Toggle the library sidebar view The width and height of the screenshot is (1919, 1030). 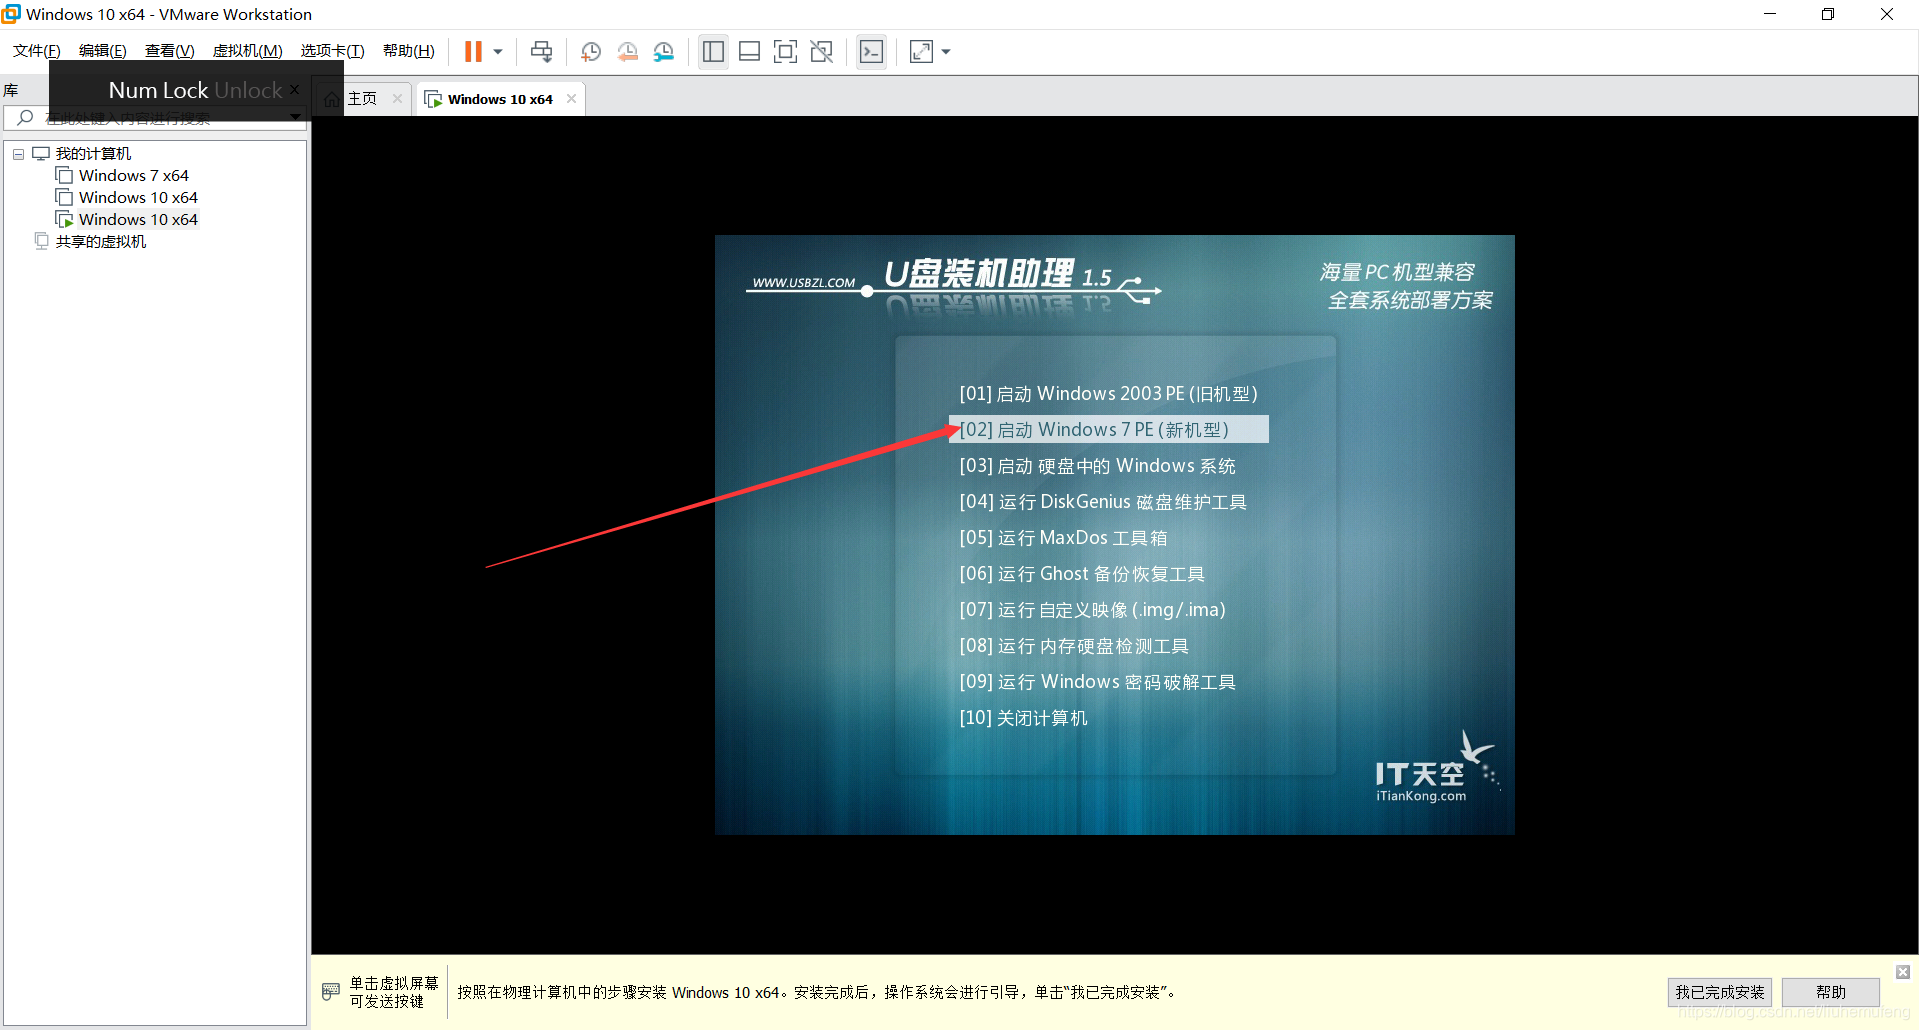point(713,51)
